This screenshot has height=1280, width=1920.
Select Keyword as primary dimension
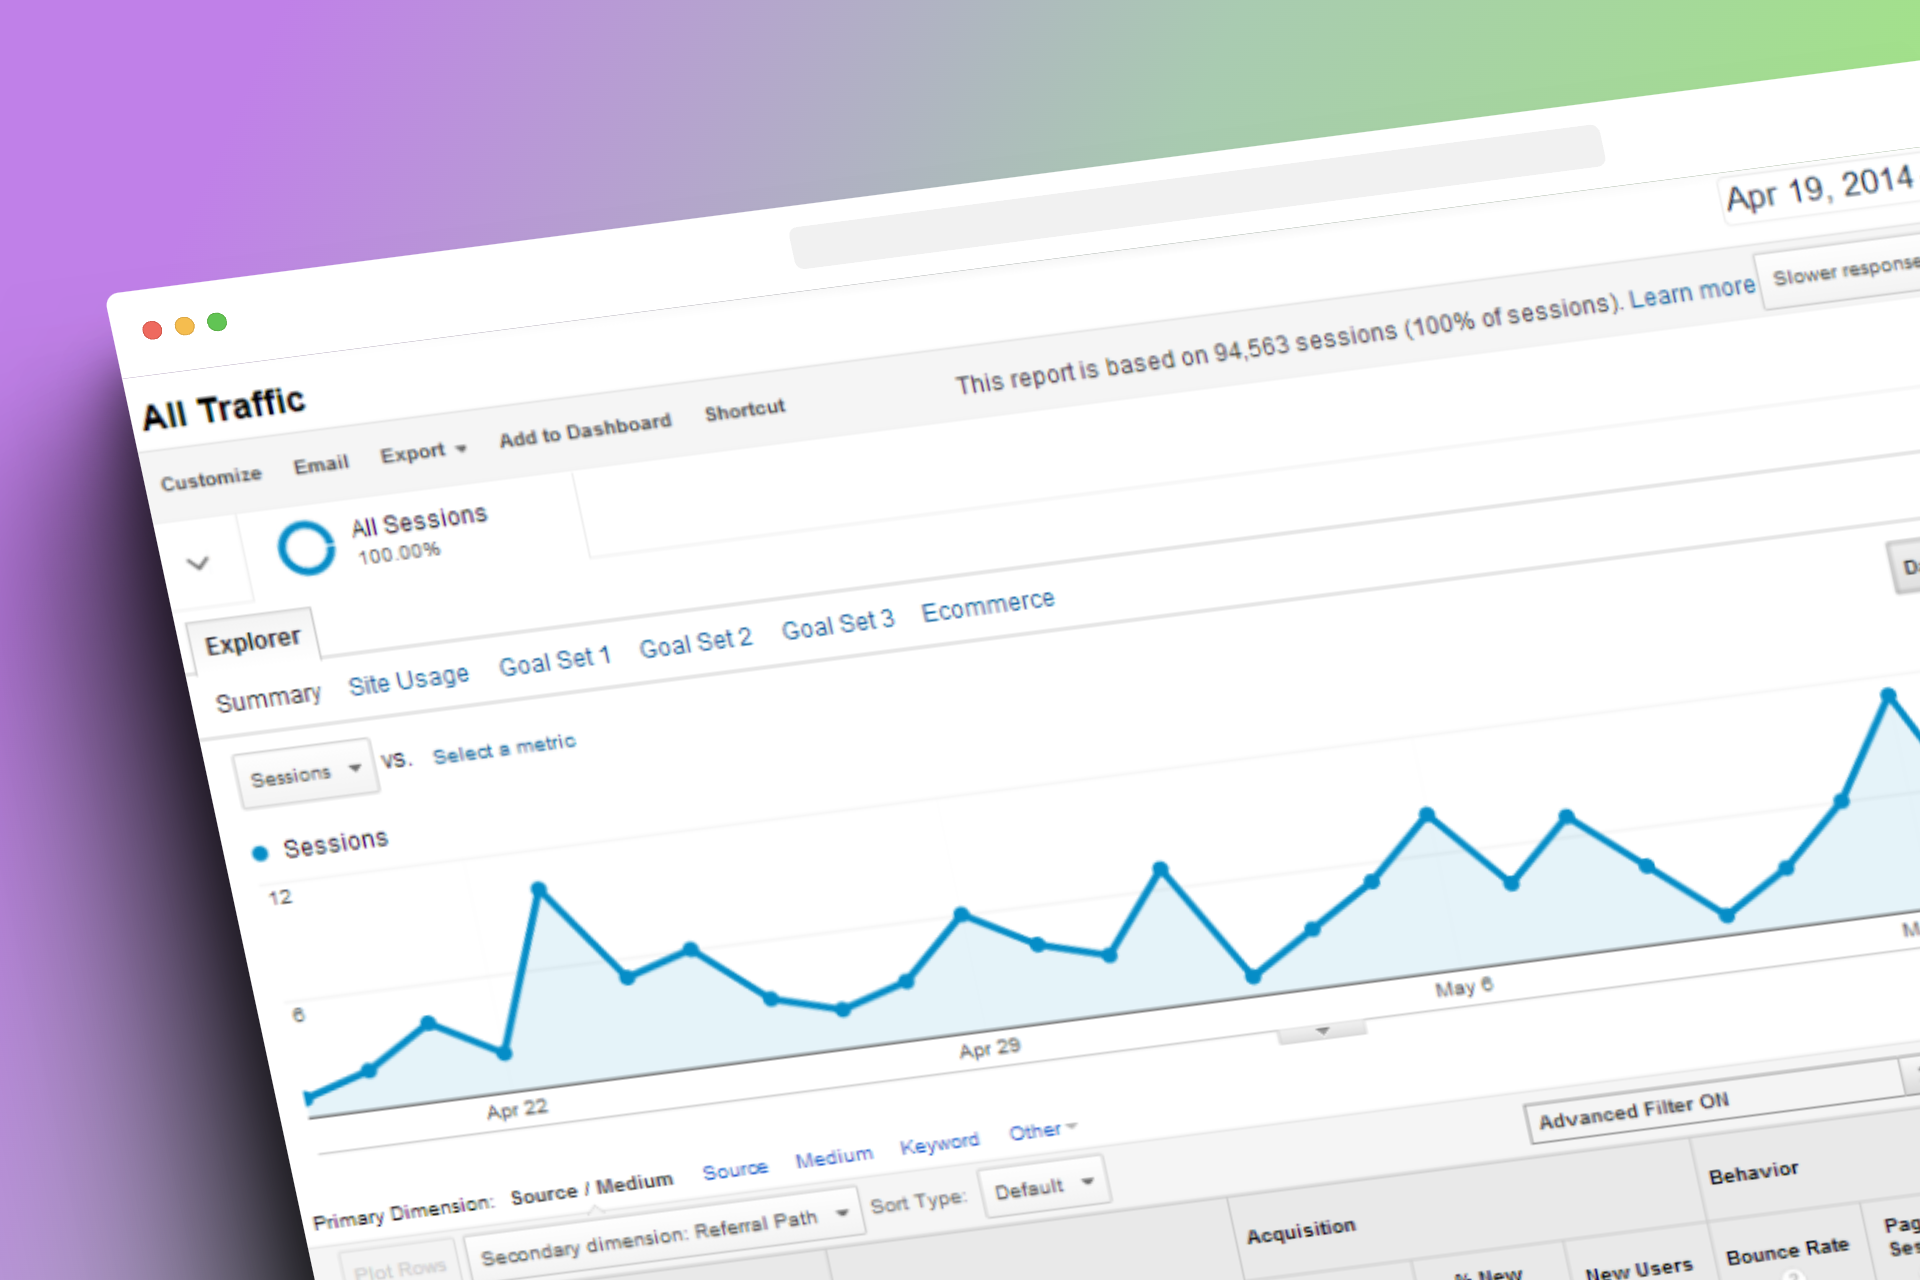(939, 1143)
